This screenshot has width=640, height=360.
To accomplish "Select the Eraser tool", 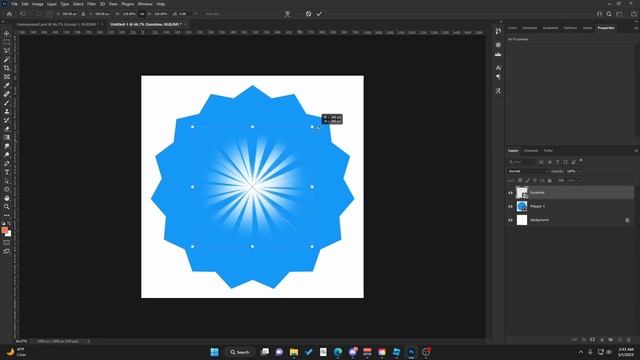I will tap(7, 129).
